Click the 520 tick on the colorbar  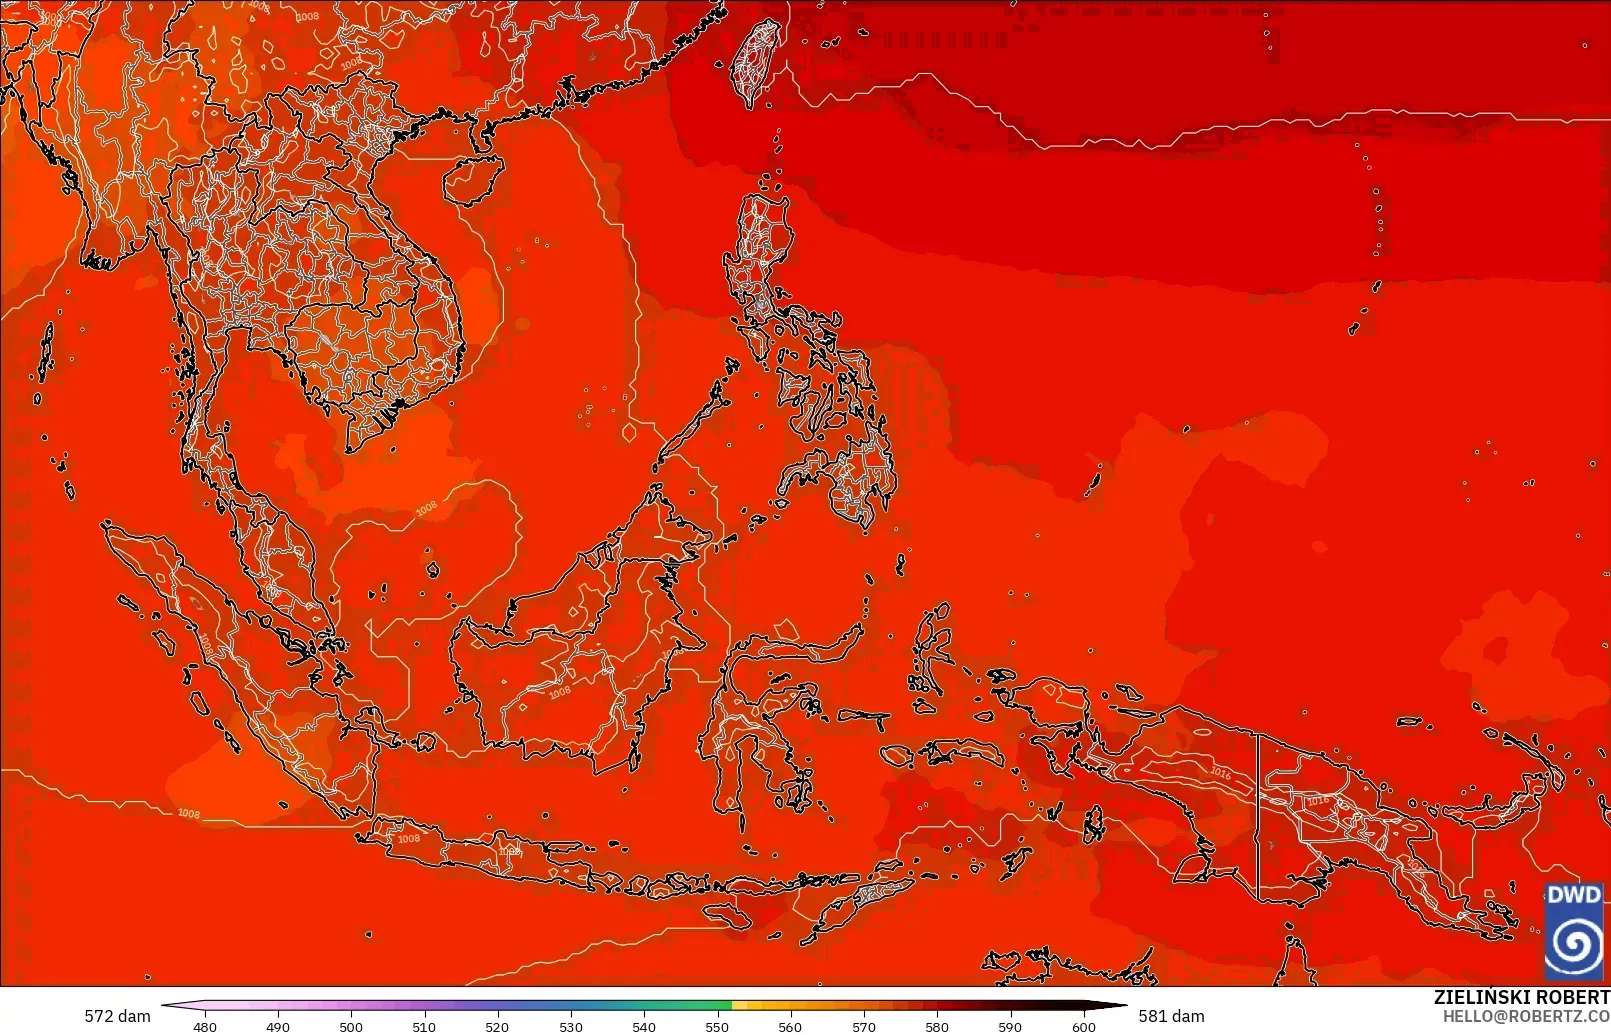(497, 1027)
